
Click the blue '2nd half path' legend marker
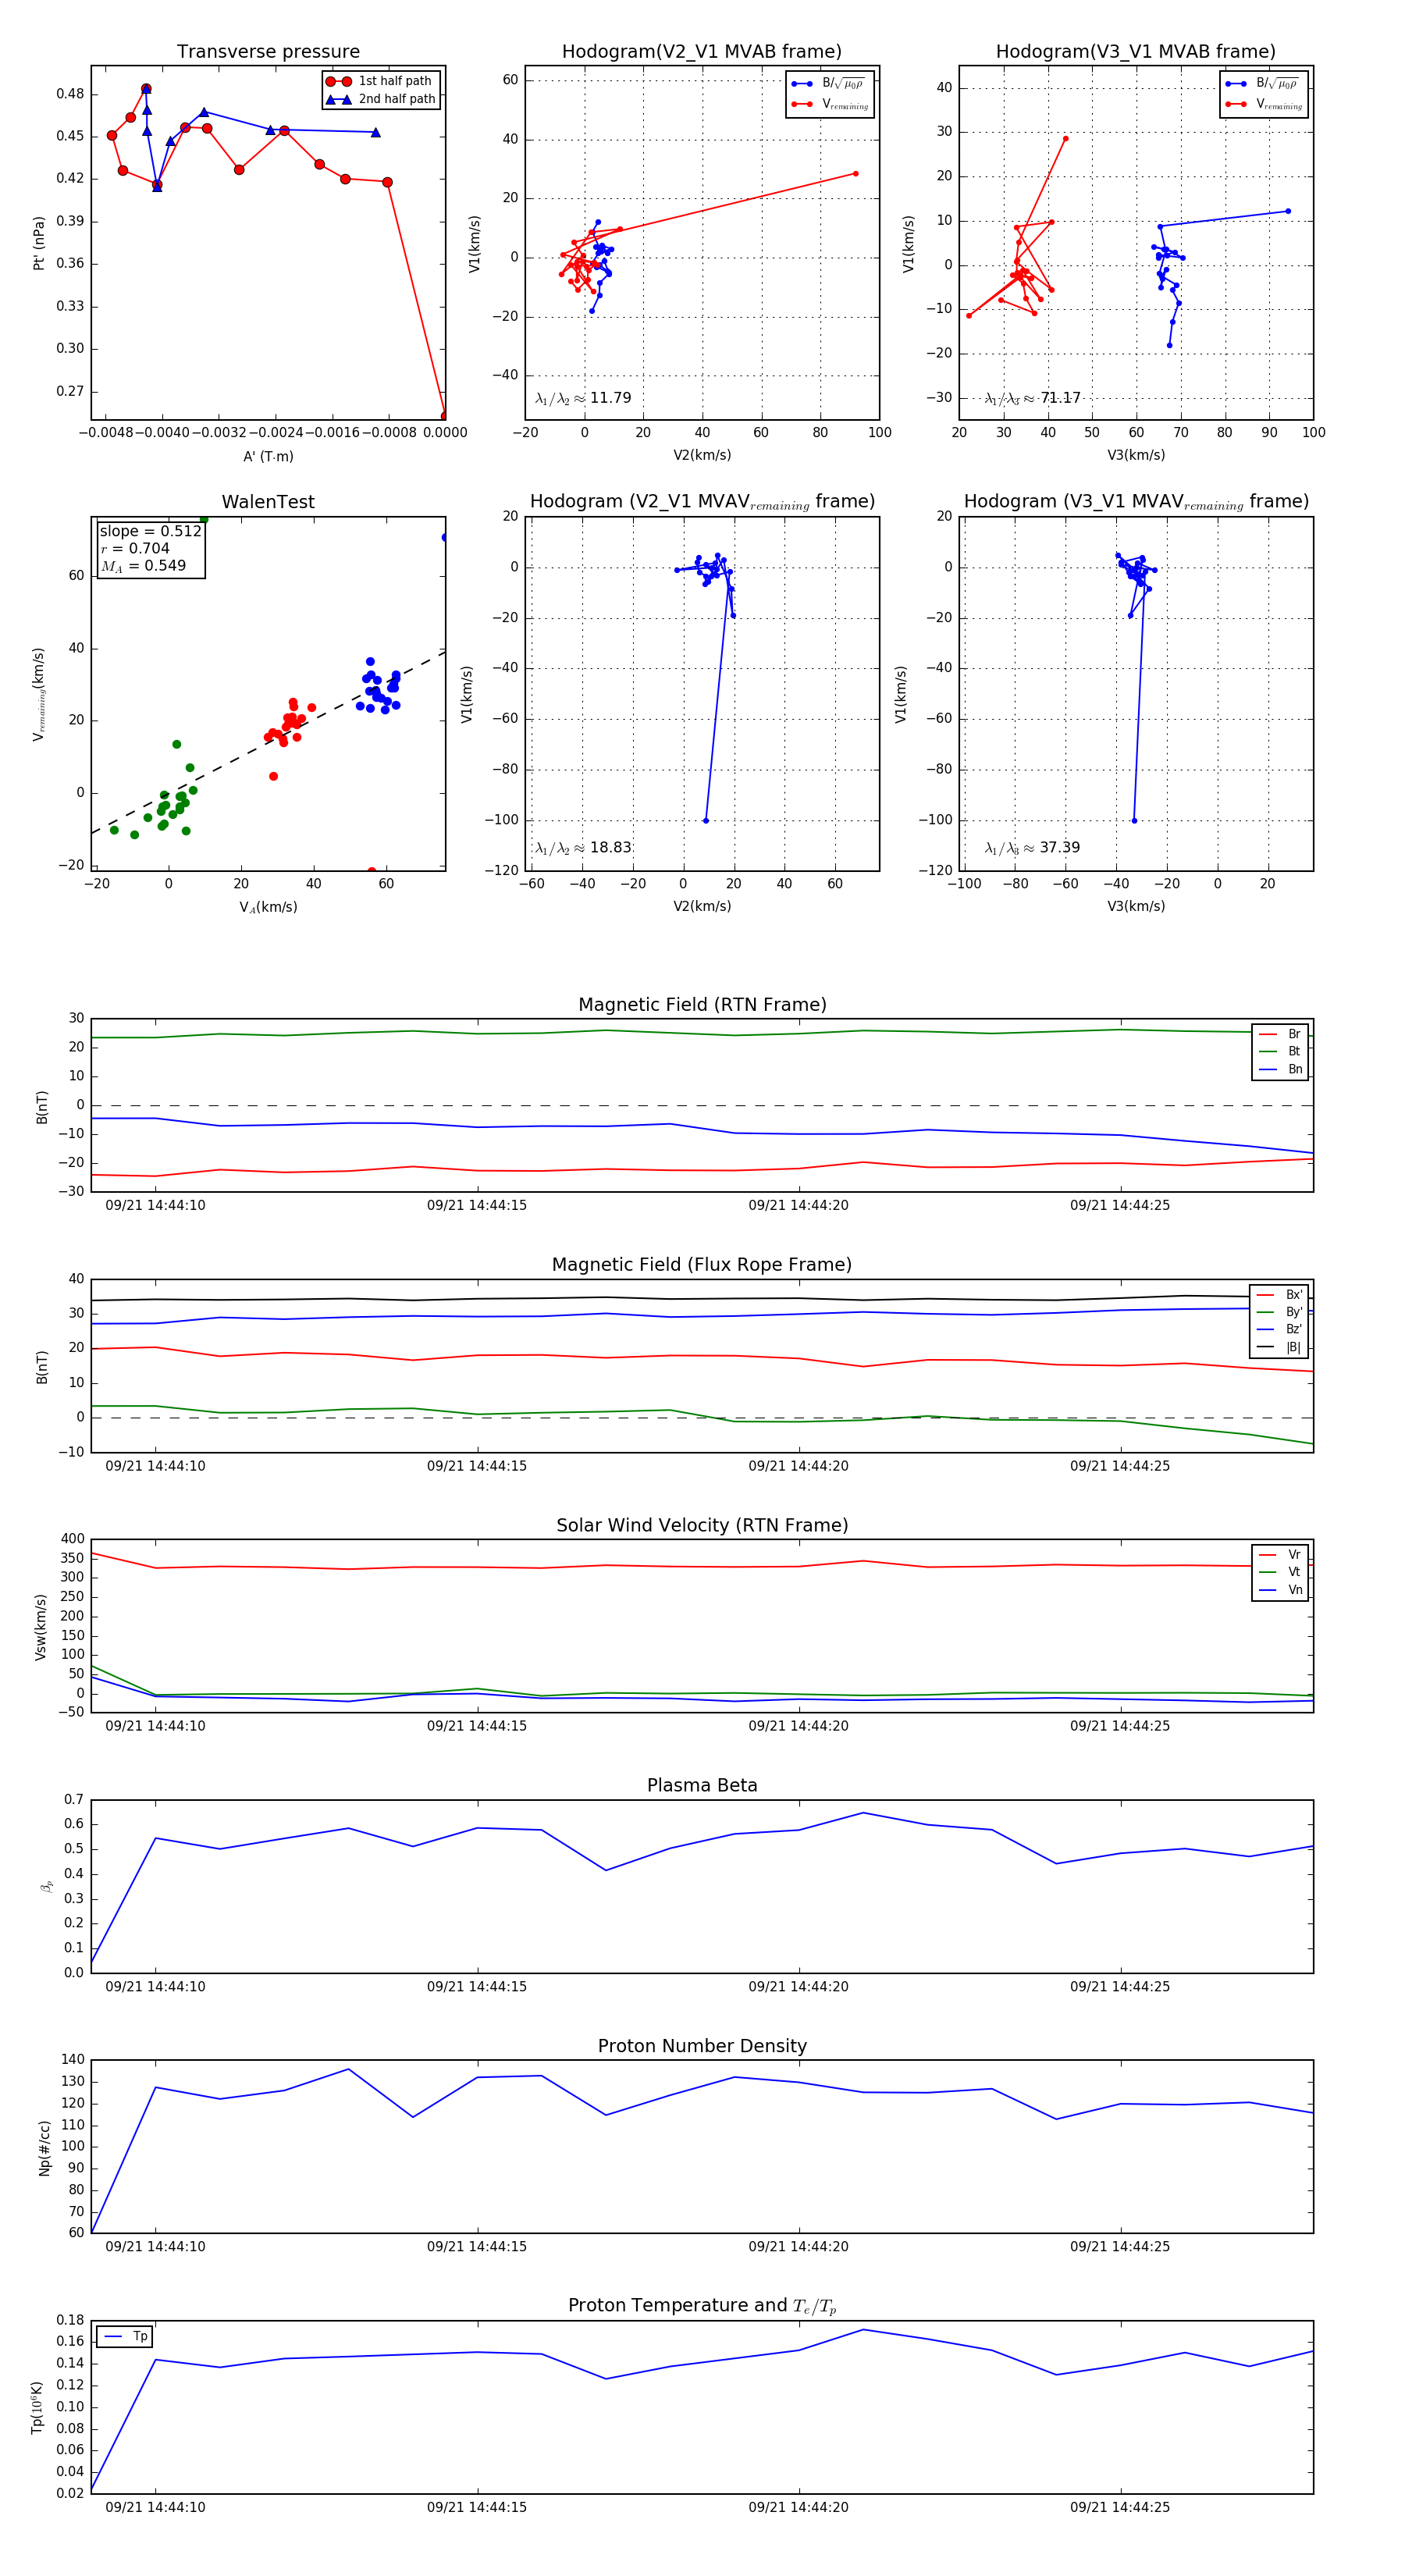pyautogui.click(x=338, y=99)
